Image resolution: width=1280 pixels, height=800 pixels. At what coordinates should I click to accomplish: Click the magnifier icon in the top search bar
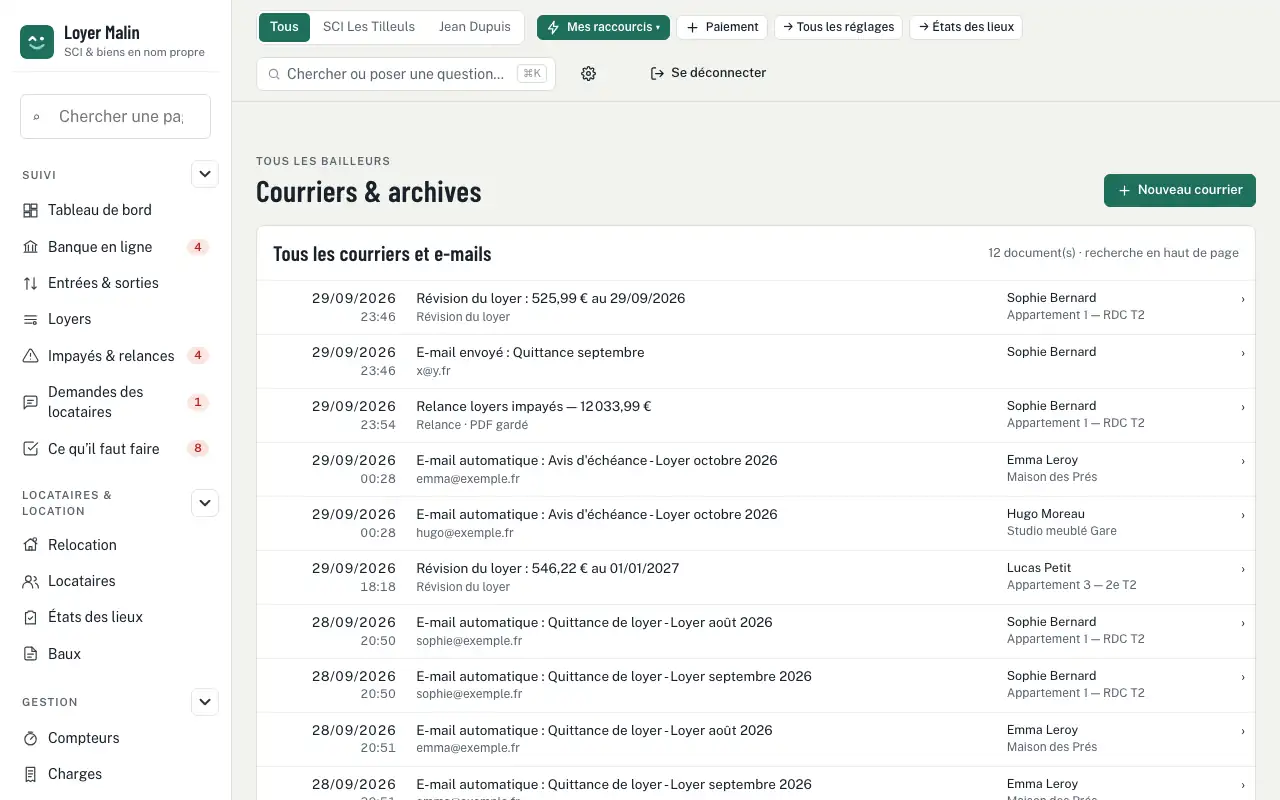(273, 74)
